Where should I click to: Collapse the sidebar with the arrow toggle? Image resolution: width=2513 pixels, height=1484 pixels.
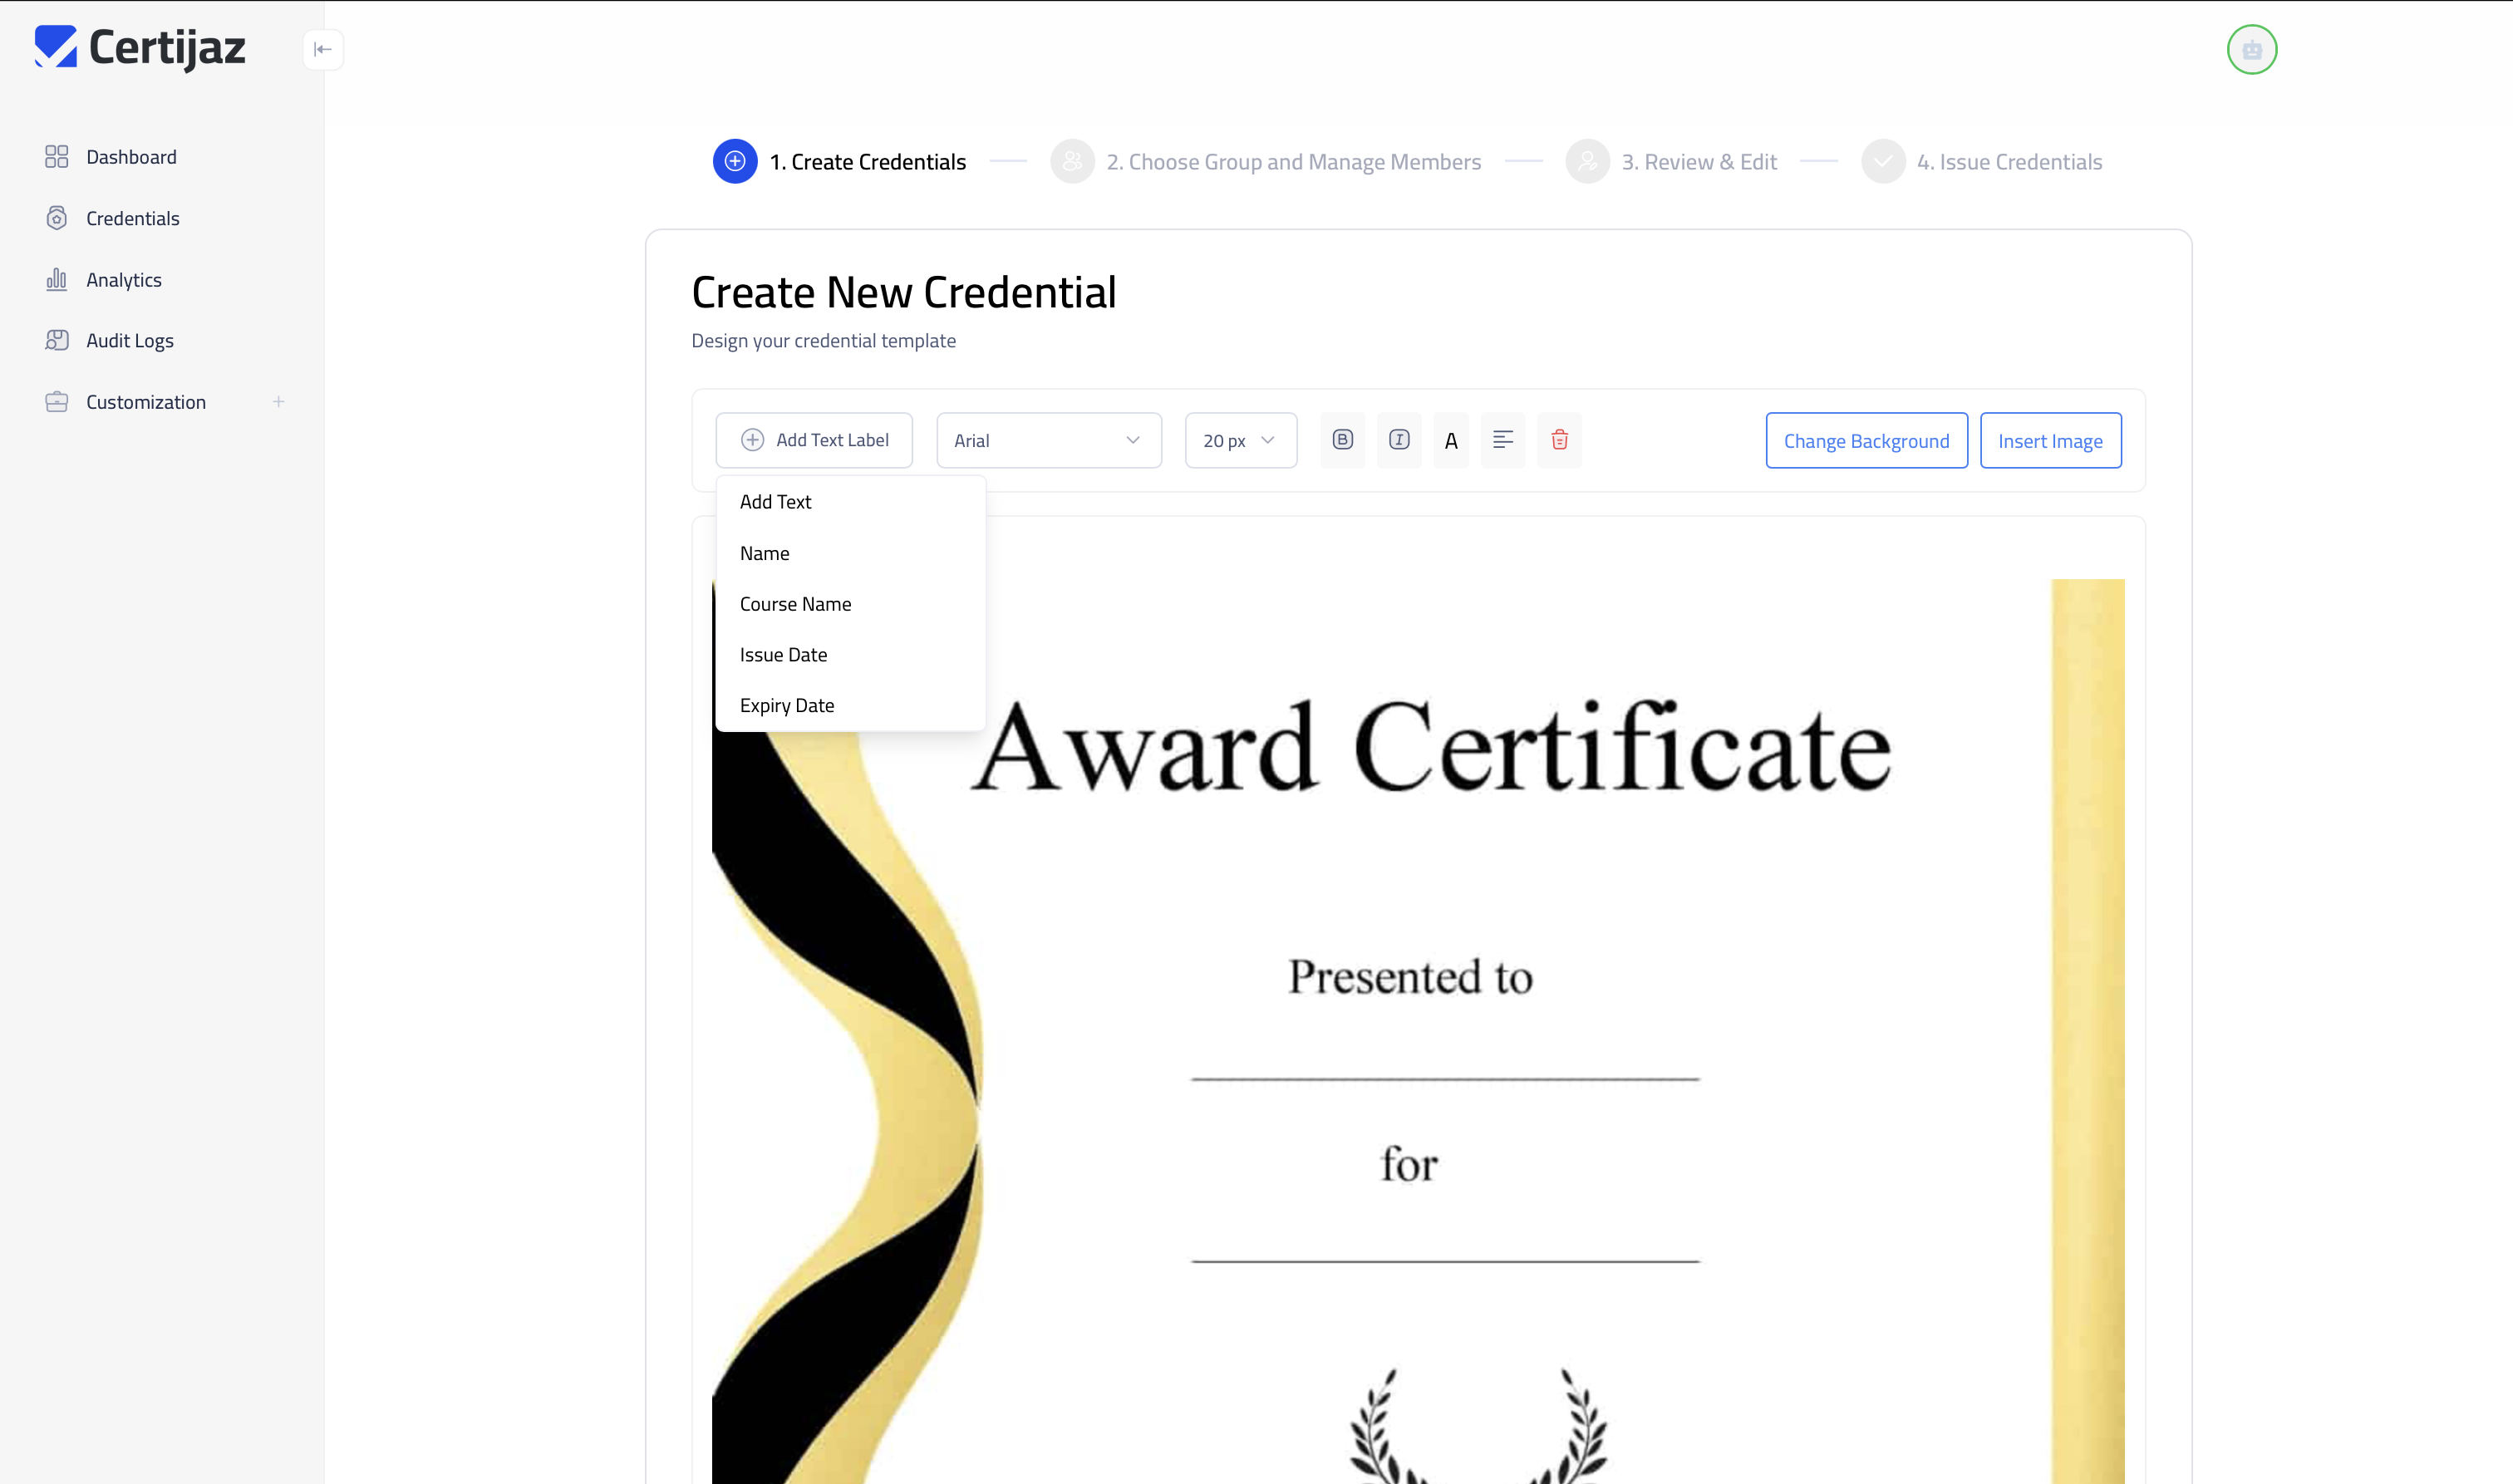(x=323, y=49)
